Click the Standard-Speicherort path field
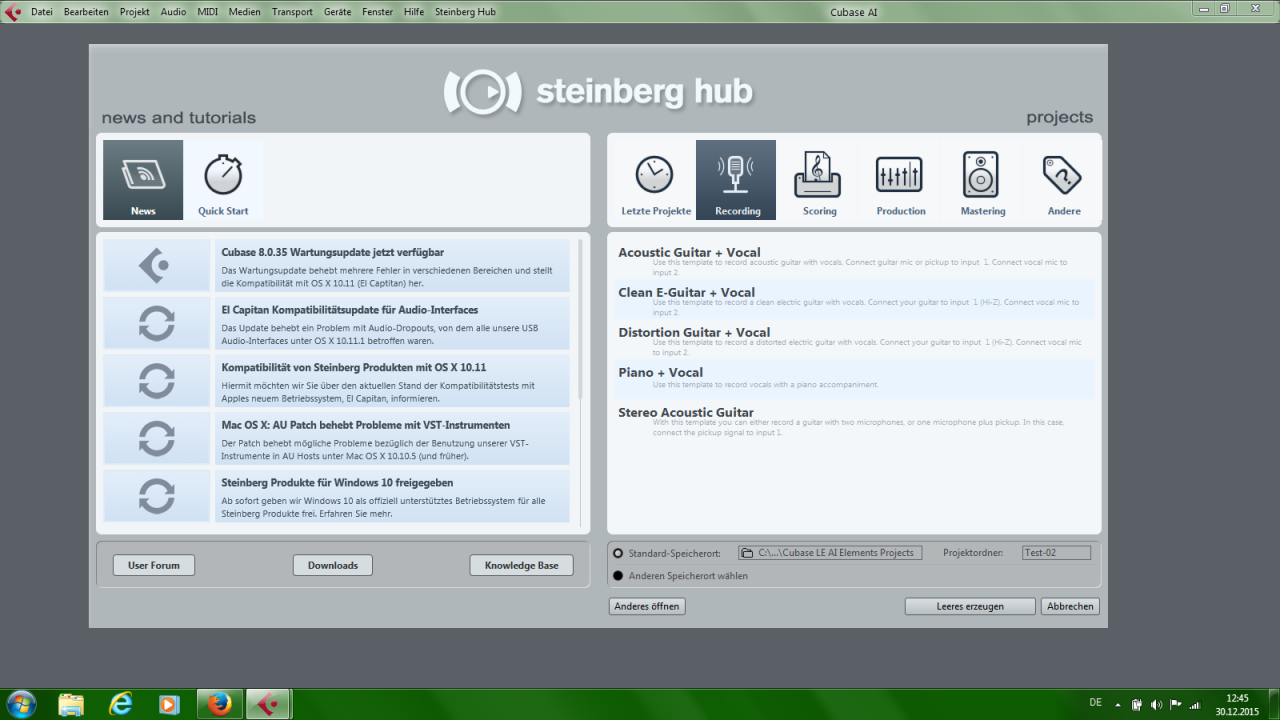The height and width of the screenshot is (720, 1280). click(830, 553)
